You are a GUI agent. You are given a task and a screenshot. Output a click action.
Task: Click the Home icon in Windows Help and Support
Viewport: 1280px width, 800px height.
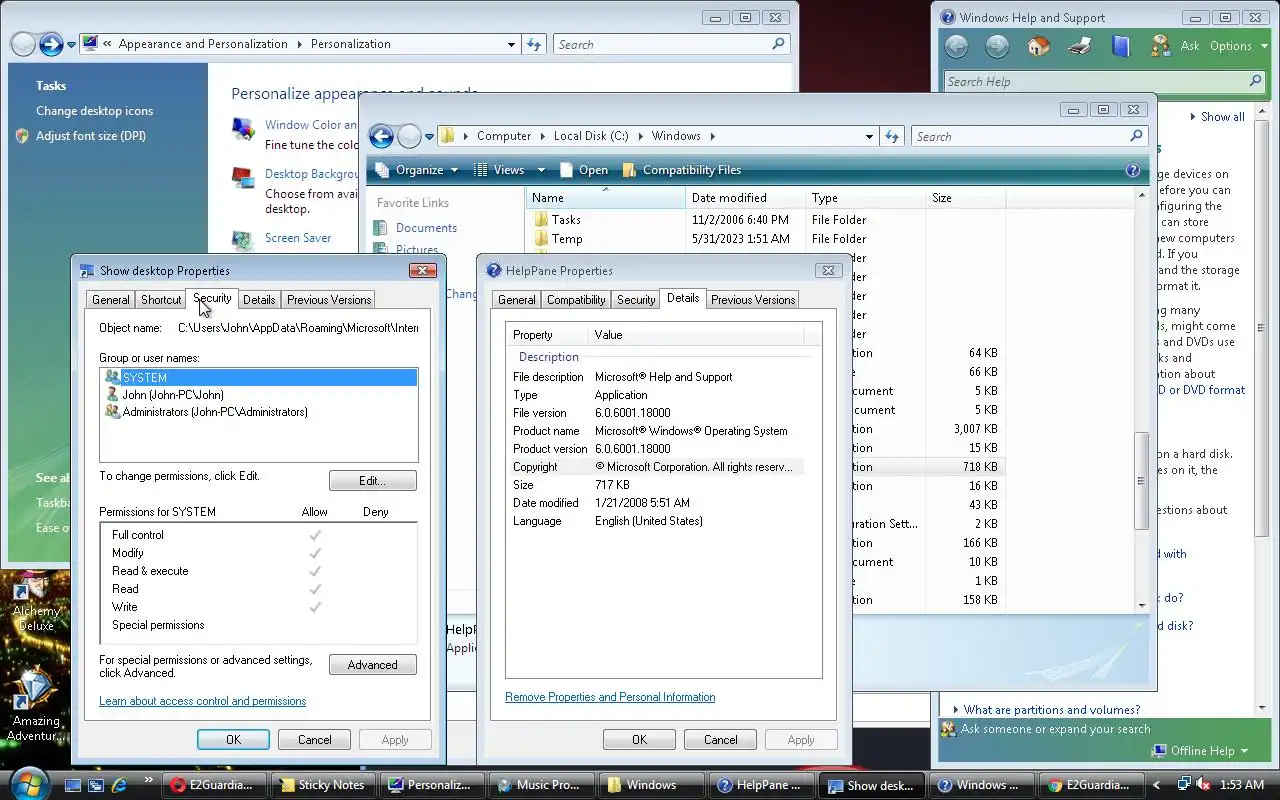[x=1038, y=46]
